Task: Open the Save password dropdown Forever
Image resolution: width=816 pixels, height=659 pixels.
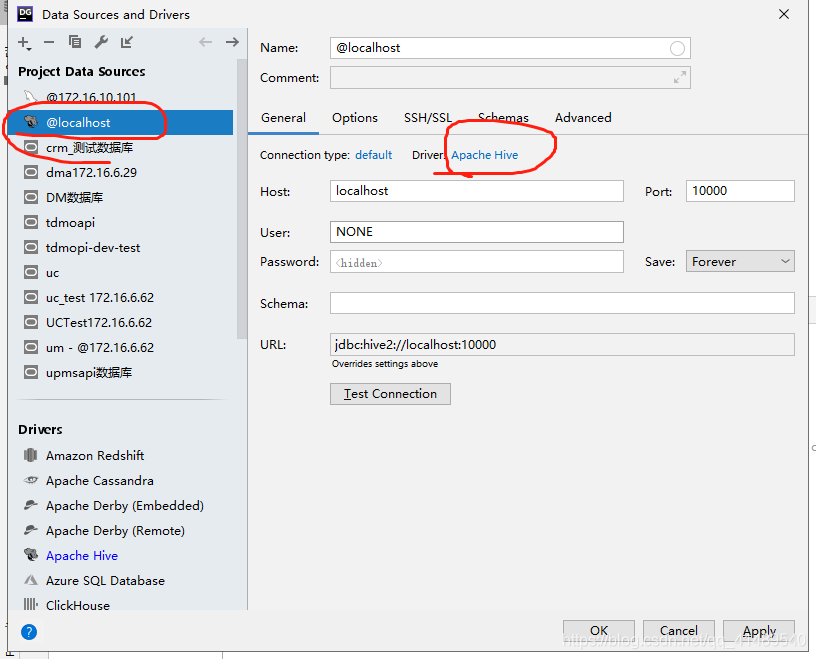Action: (x=740, y=261)
